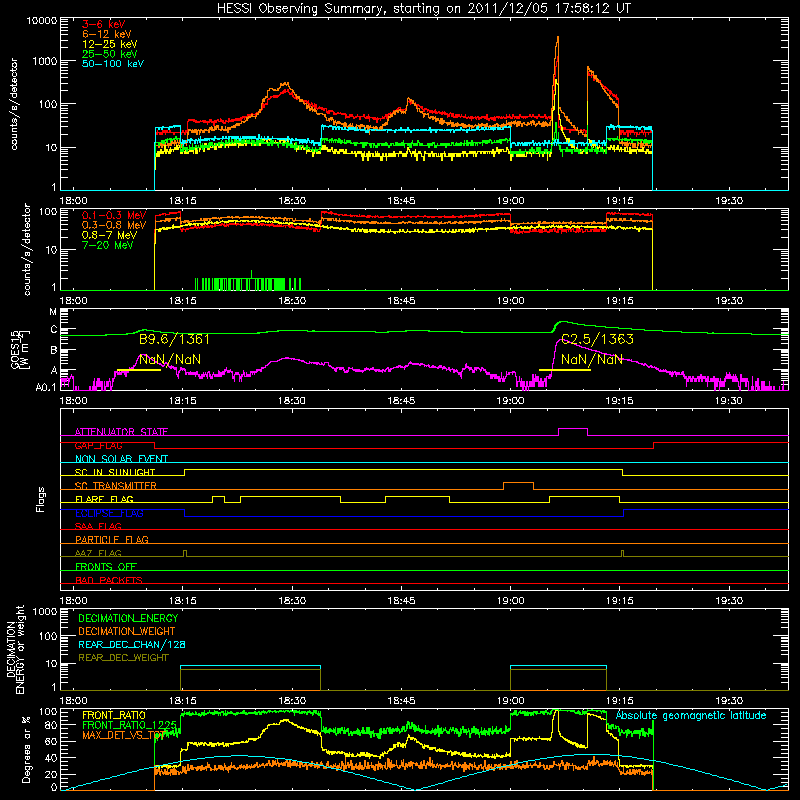Click the cyan decimation block starting at 19:00
Viewport: 800px width, 800px height.
pos(559,666)
